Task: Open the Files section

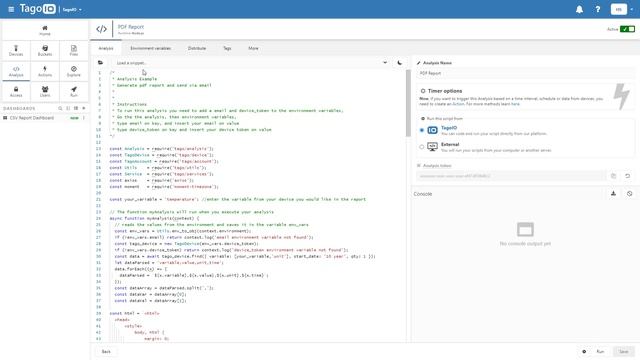Action: 73,51
